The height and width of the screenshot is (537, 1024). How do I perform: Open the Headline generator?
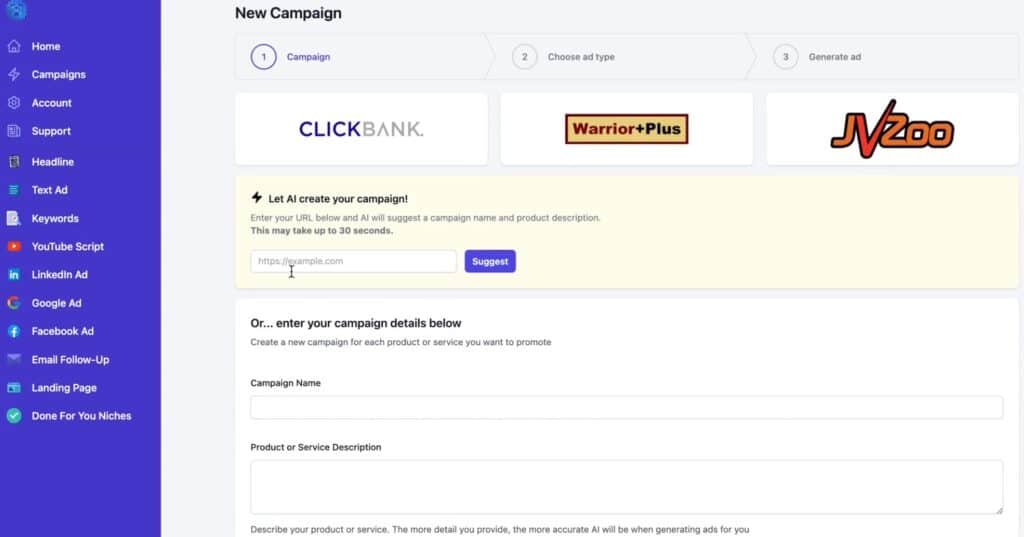pyautogui.click(x=52, y=162)
